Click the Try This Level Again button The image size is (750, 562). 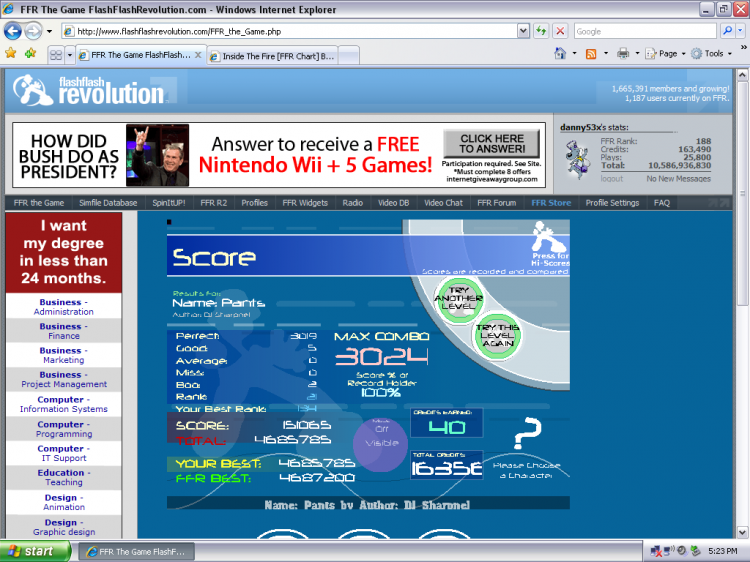(497, 335)
